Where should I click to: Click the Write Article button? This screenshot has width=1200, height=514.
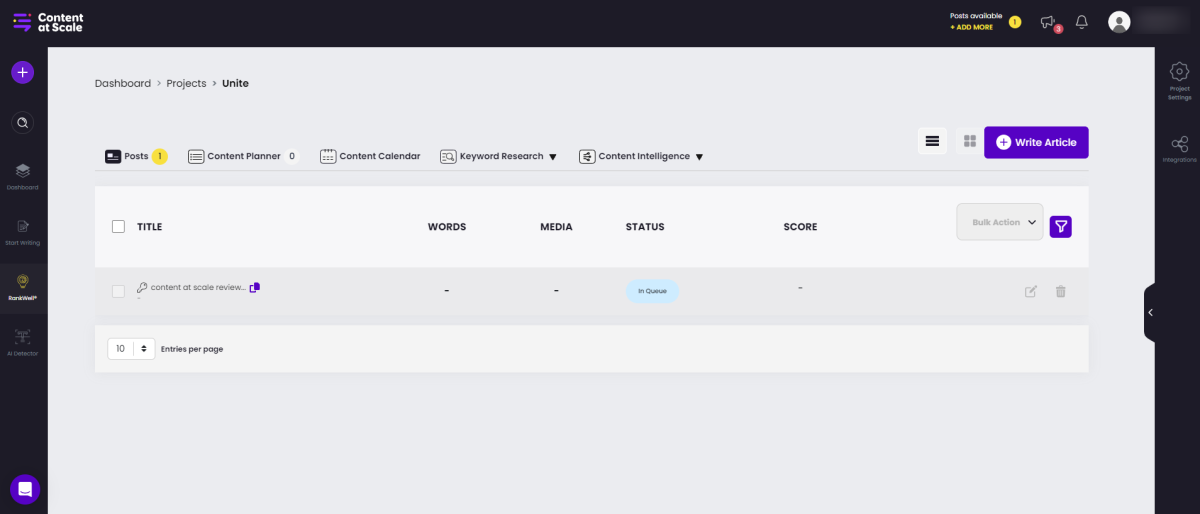click(1036, 142)
